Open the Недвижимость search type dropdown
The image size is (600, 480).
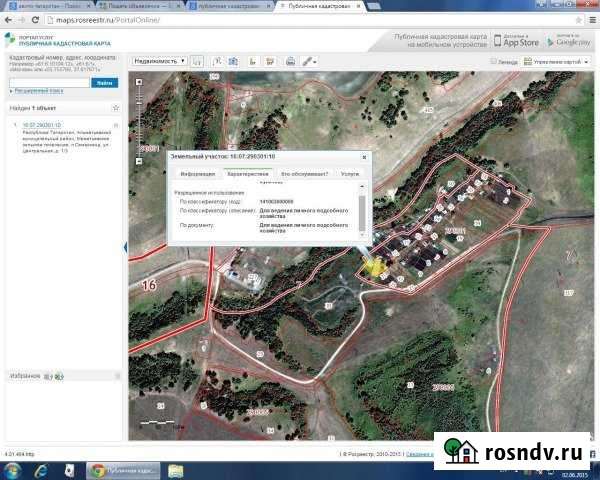158,61
